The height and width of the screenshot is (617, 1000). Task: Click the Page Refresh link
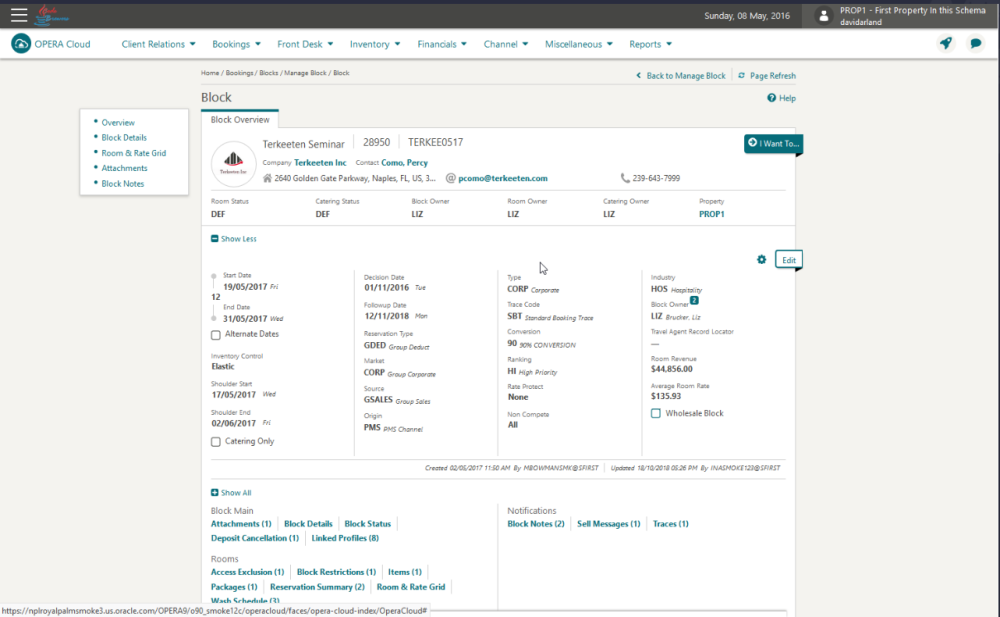coord(773,75)
